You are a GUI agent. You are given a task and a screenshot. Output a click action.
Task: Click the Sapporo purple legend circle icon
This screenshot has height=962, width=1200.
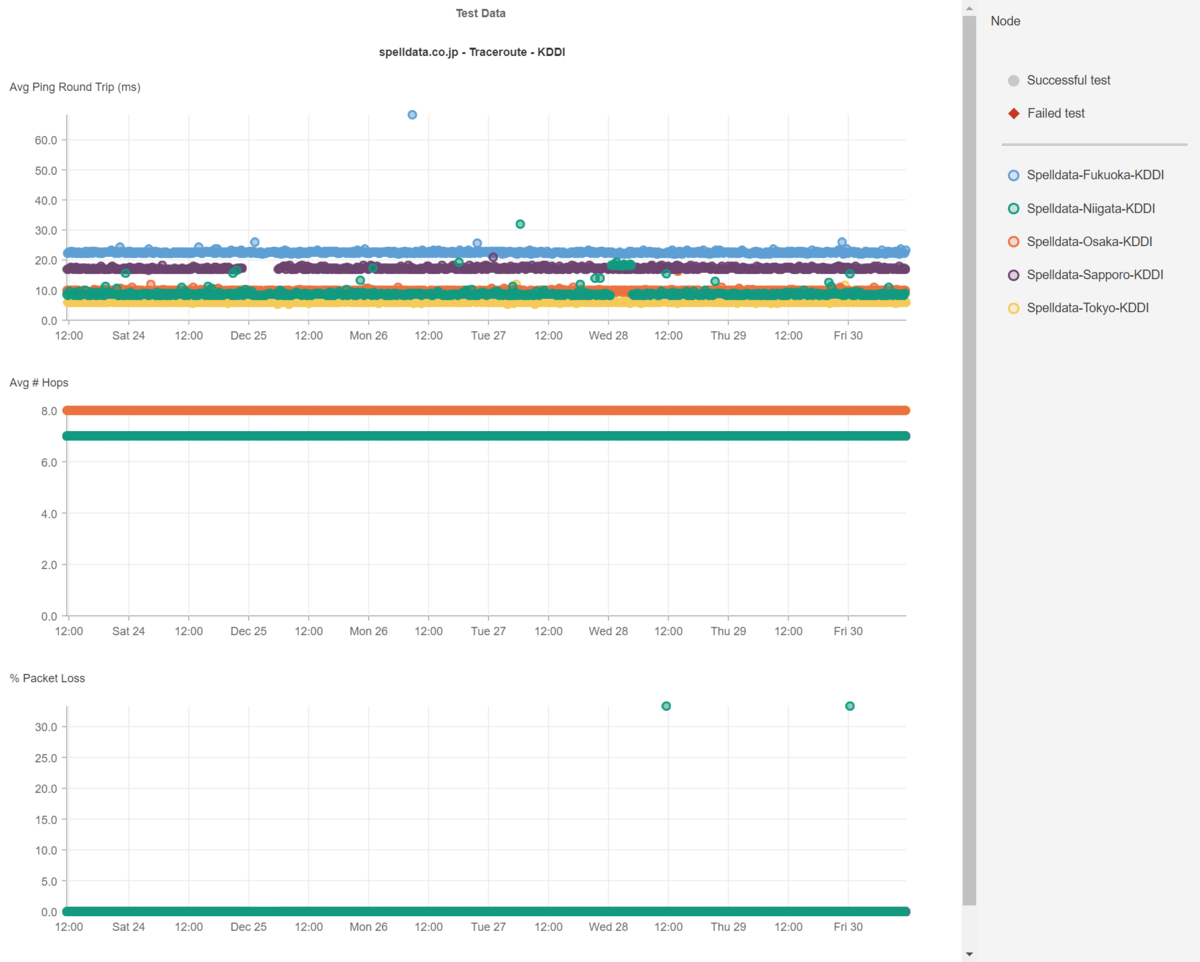(x=1014, y=275)
